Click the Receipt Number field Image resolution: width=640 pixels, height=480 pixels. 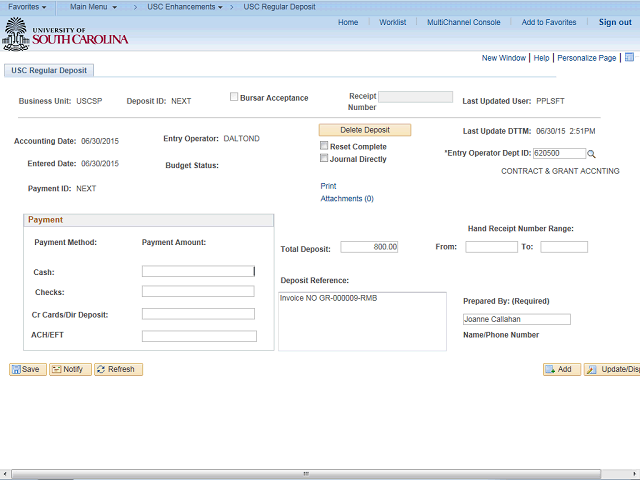pos(416,97)
